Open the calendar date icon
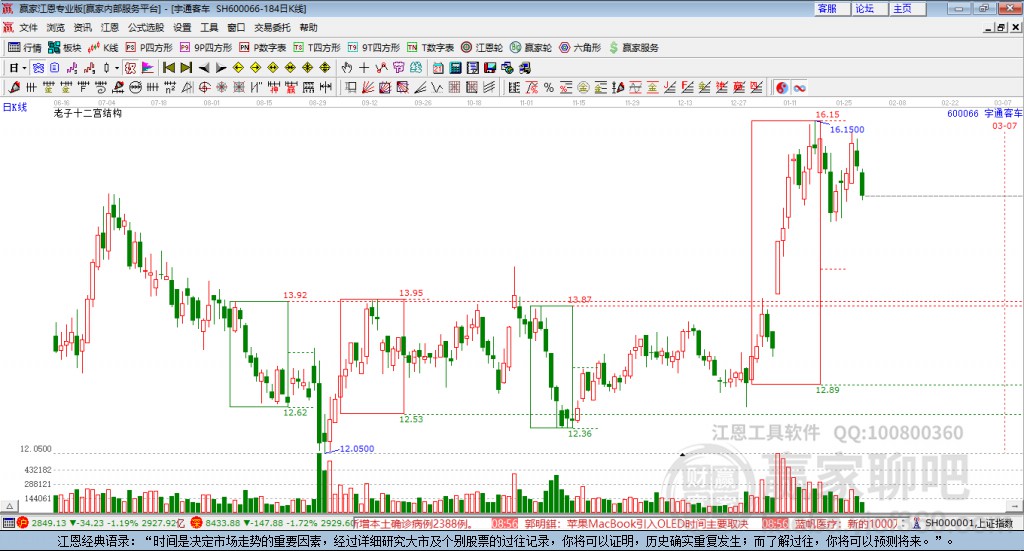 [x=438, y=67]
